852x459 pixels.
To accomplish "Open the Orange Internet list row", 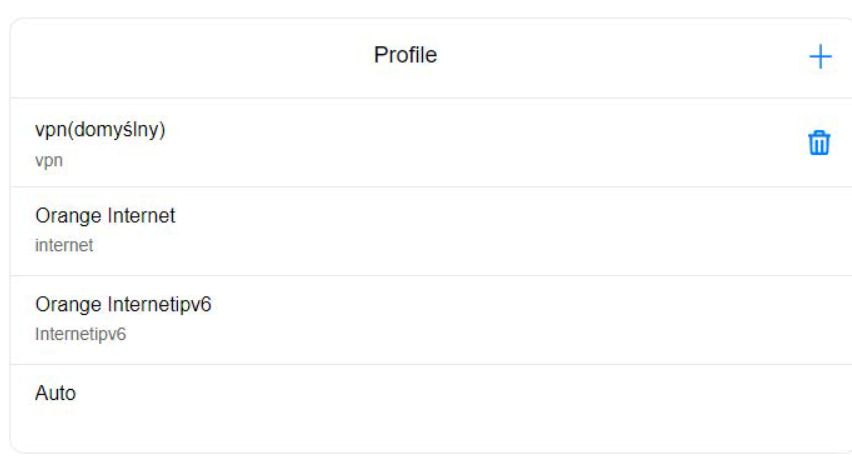I will pyautogui.click(x=400, y=231).
